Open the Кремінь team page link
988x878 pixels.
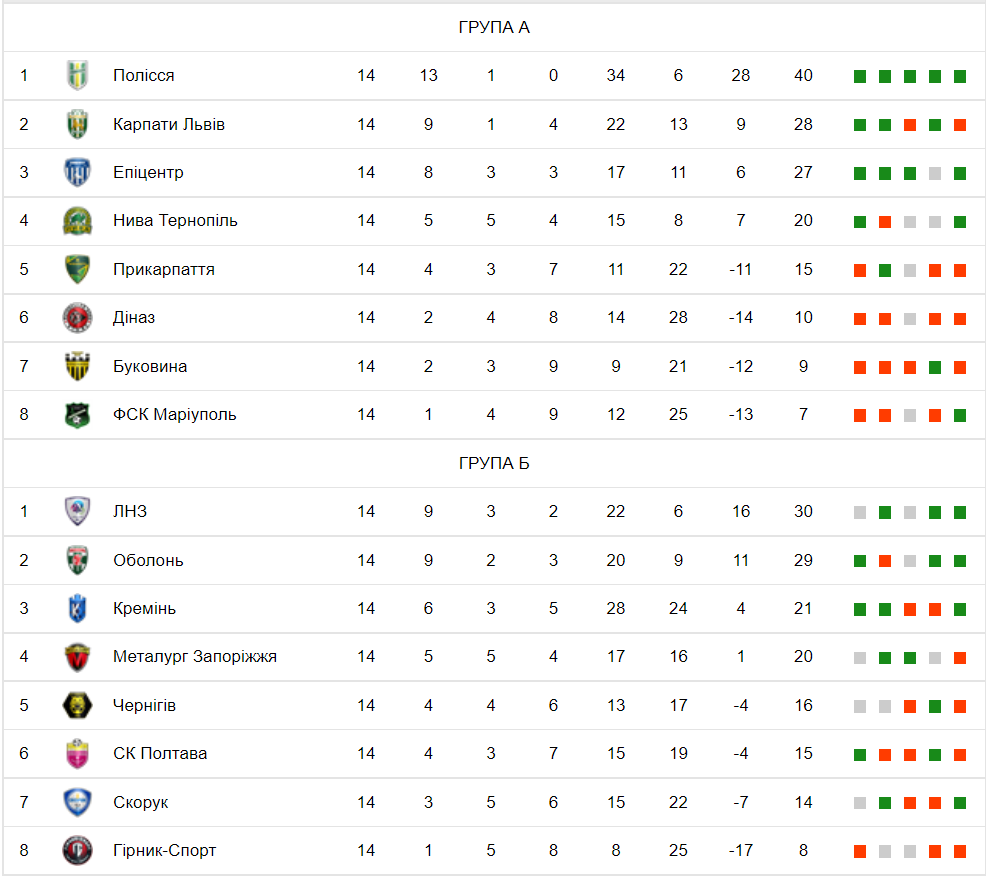pyautogui.click(x=144, y=608)
